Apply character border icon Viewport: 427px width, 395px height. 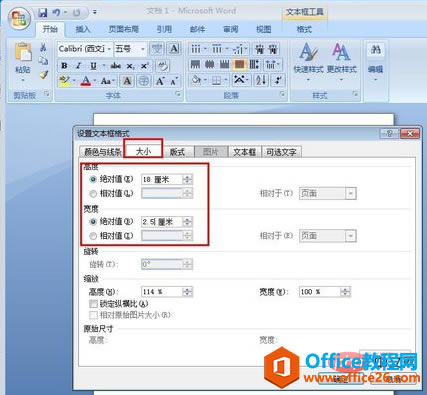pyautogui.click(x=174, y=49)
